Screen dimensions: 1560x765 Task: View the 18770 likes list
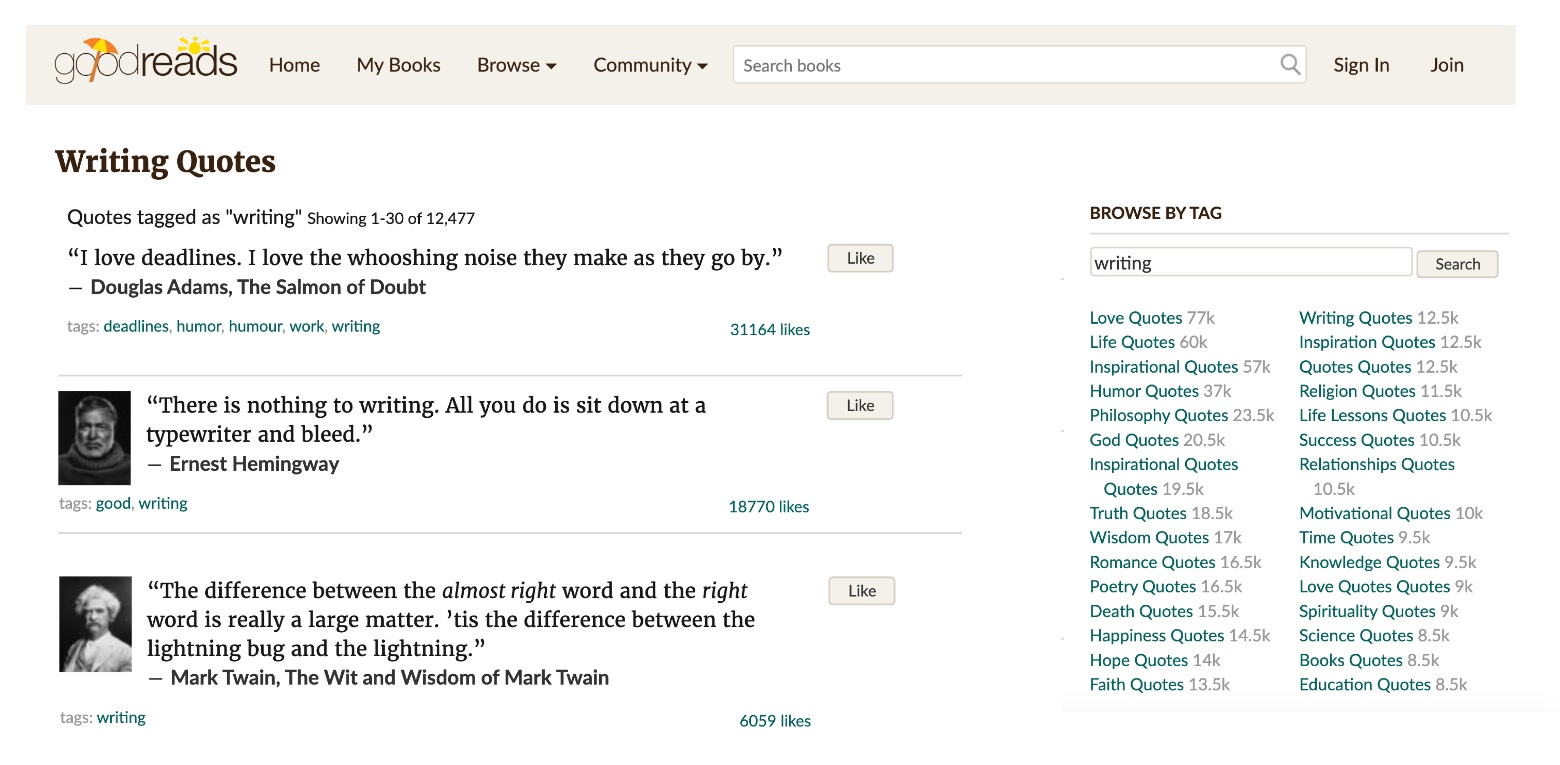tap(769, 506)
